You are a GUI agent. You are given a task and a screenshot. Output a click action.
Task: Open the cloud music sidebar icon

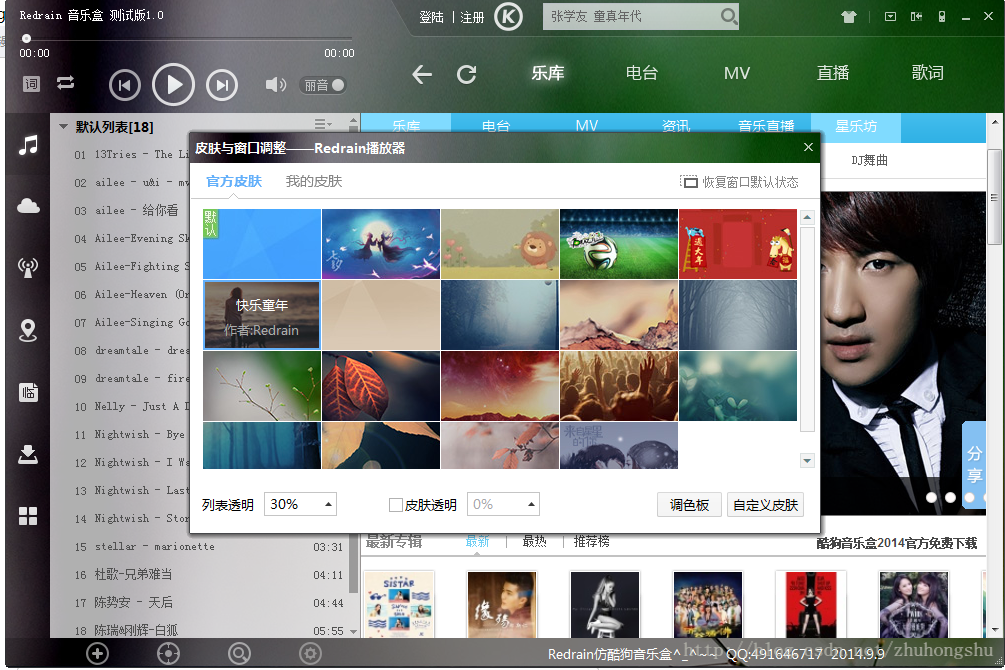(x=28, y=205)
